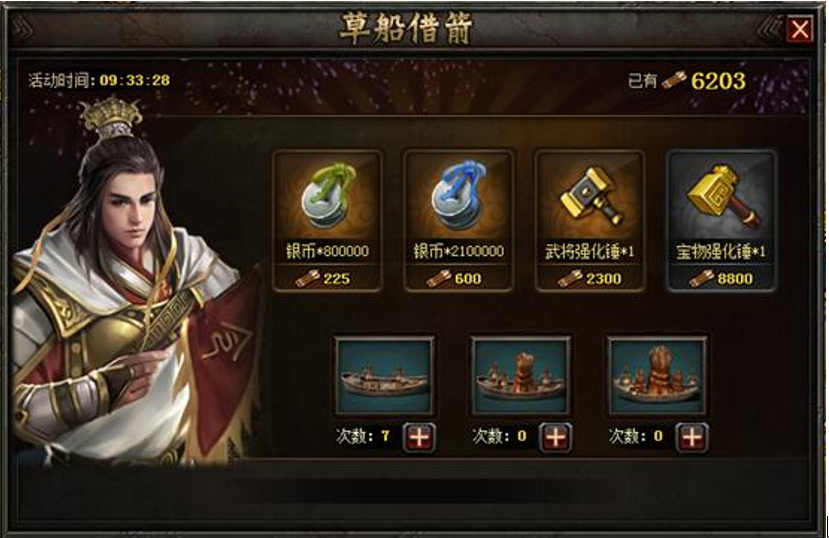This screenshot has height=538, width=829.
Task: Close the 草船借箭 event window
Action: click(800, 30)
